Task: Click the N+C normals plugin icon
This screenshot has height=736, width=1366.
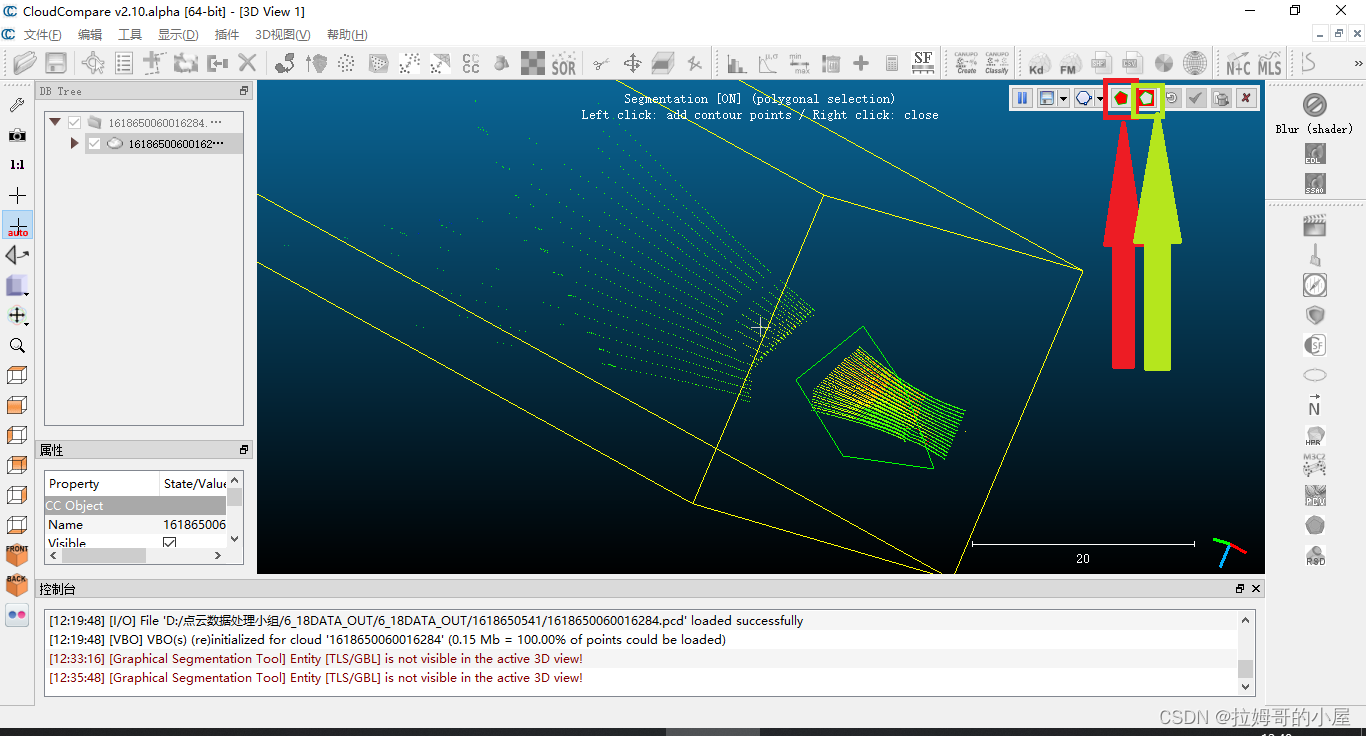Action: (x=1238, y=63)
